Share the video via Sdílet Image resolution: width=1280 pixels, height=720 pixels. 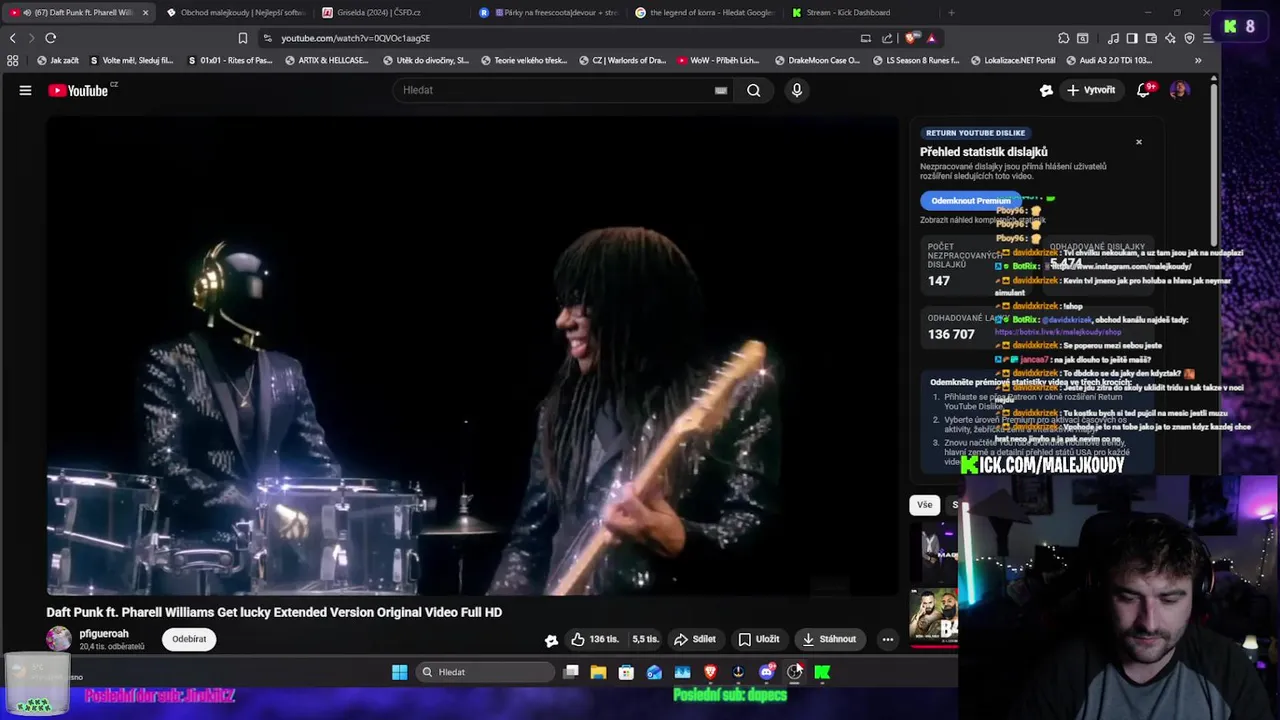[695, 639]
